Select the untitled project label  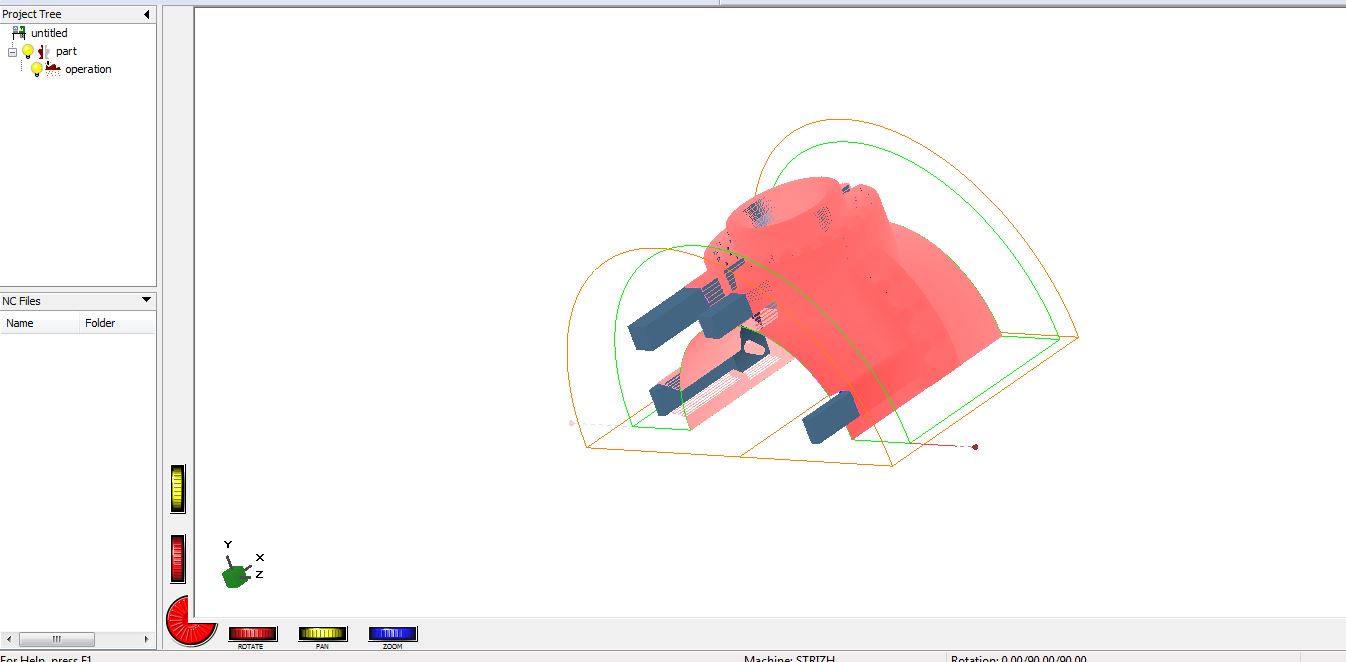coord(49,33)
